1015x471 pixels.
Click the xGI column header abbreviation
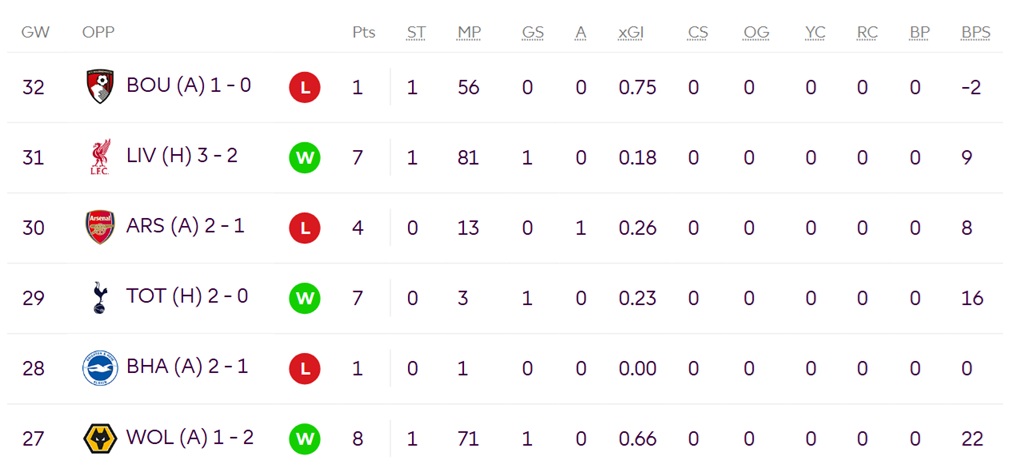click(x=630, y=33)
